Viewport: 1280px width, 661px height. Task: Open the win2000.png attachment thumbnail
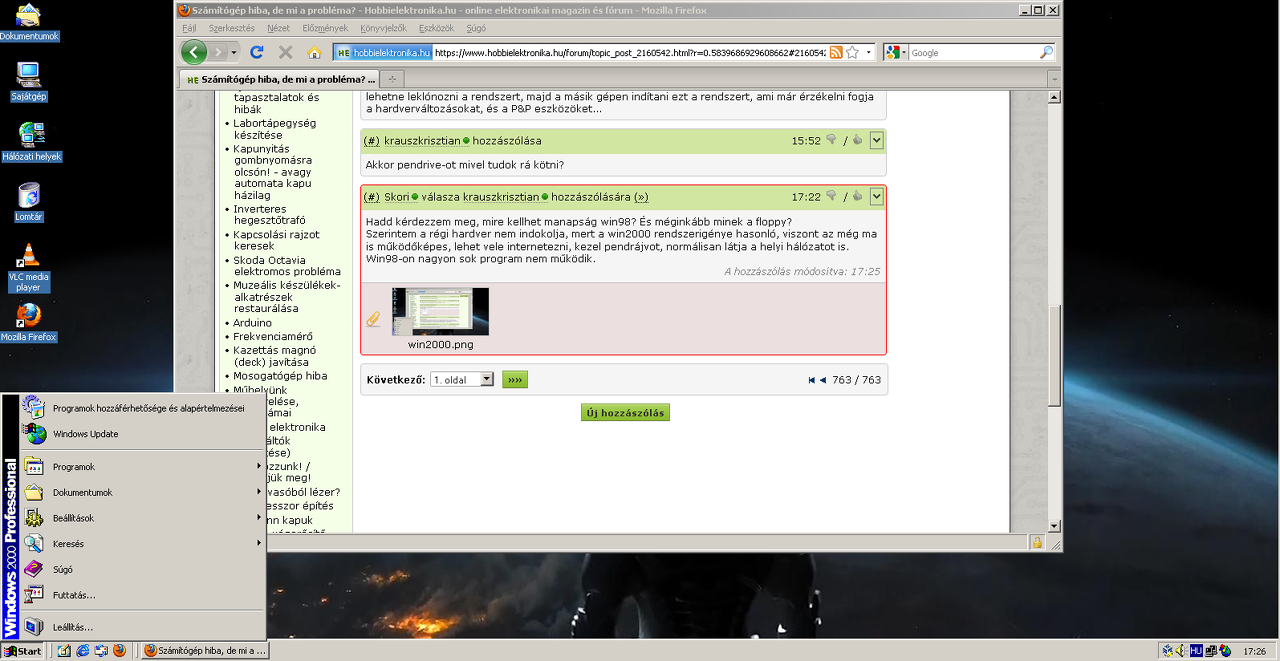tap(441, 312)
